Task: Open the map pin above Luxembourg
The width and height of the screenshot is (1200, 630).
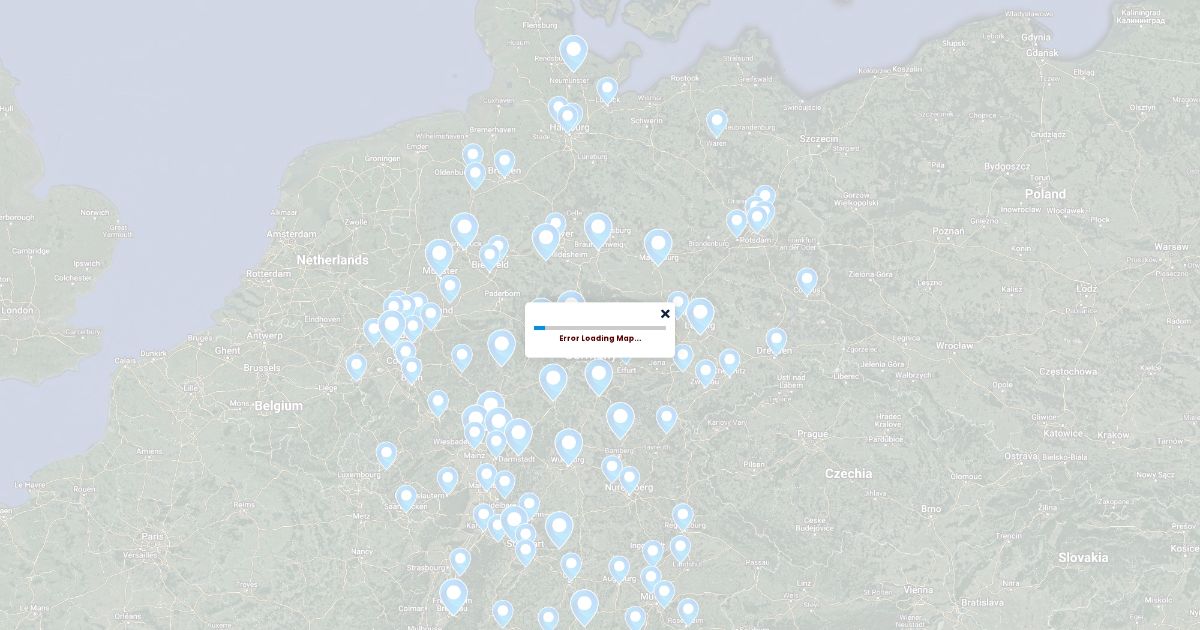Action: pyautogui.click(x=386, y=456)
